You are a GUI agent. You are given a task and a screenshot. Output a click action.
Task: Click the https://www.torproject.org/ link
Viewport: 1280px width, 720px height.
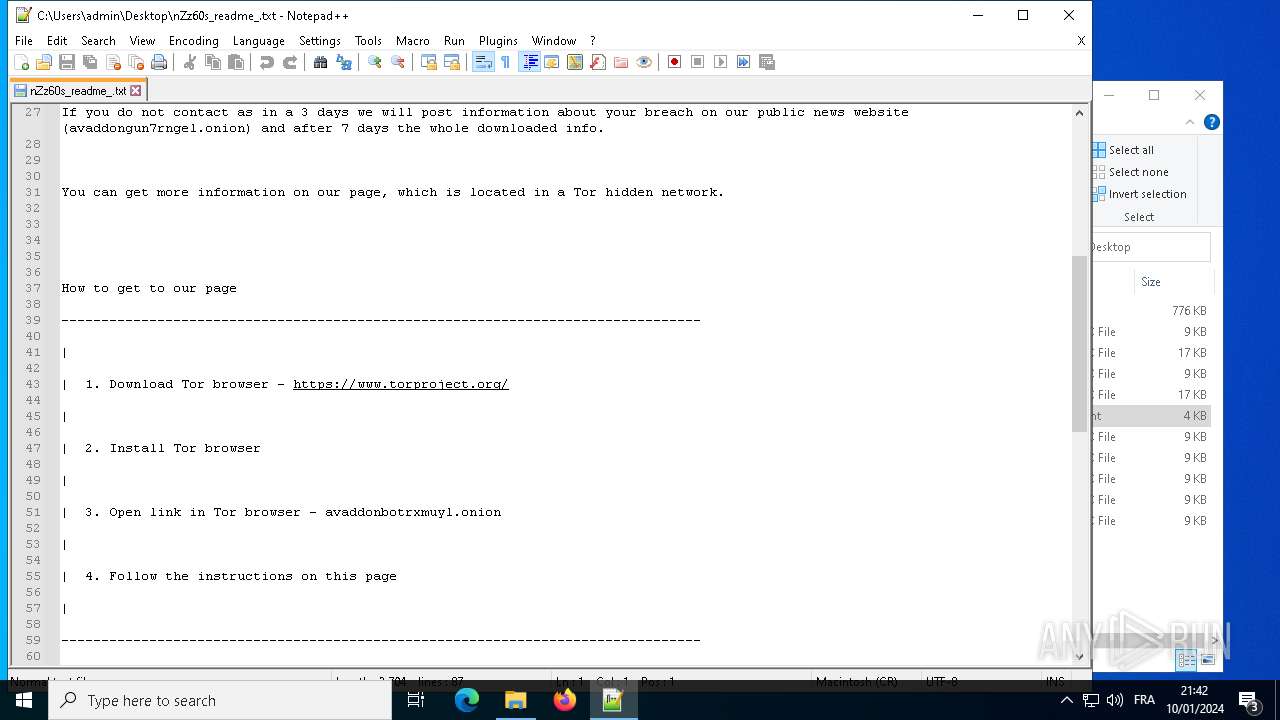(x=400, y=384)
